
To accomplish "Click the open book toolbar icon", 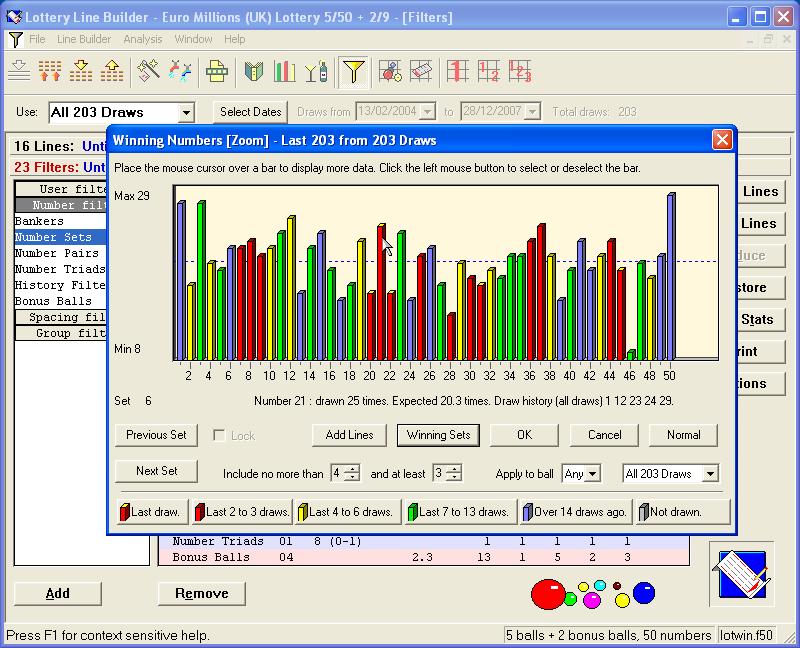I will [x=254, y=71].
